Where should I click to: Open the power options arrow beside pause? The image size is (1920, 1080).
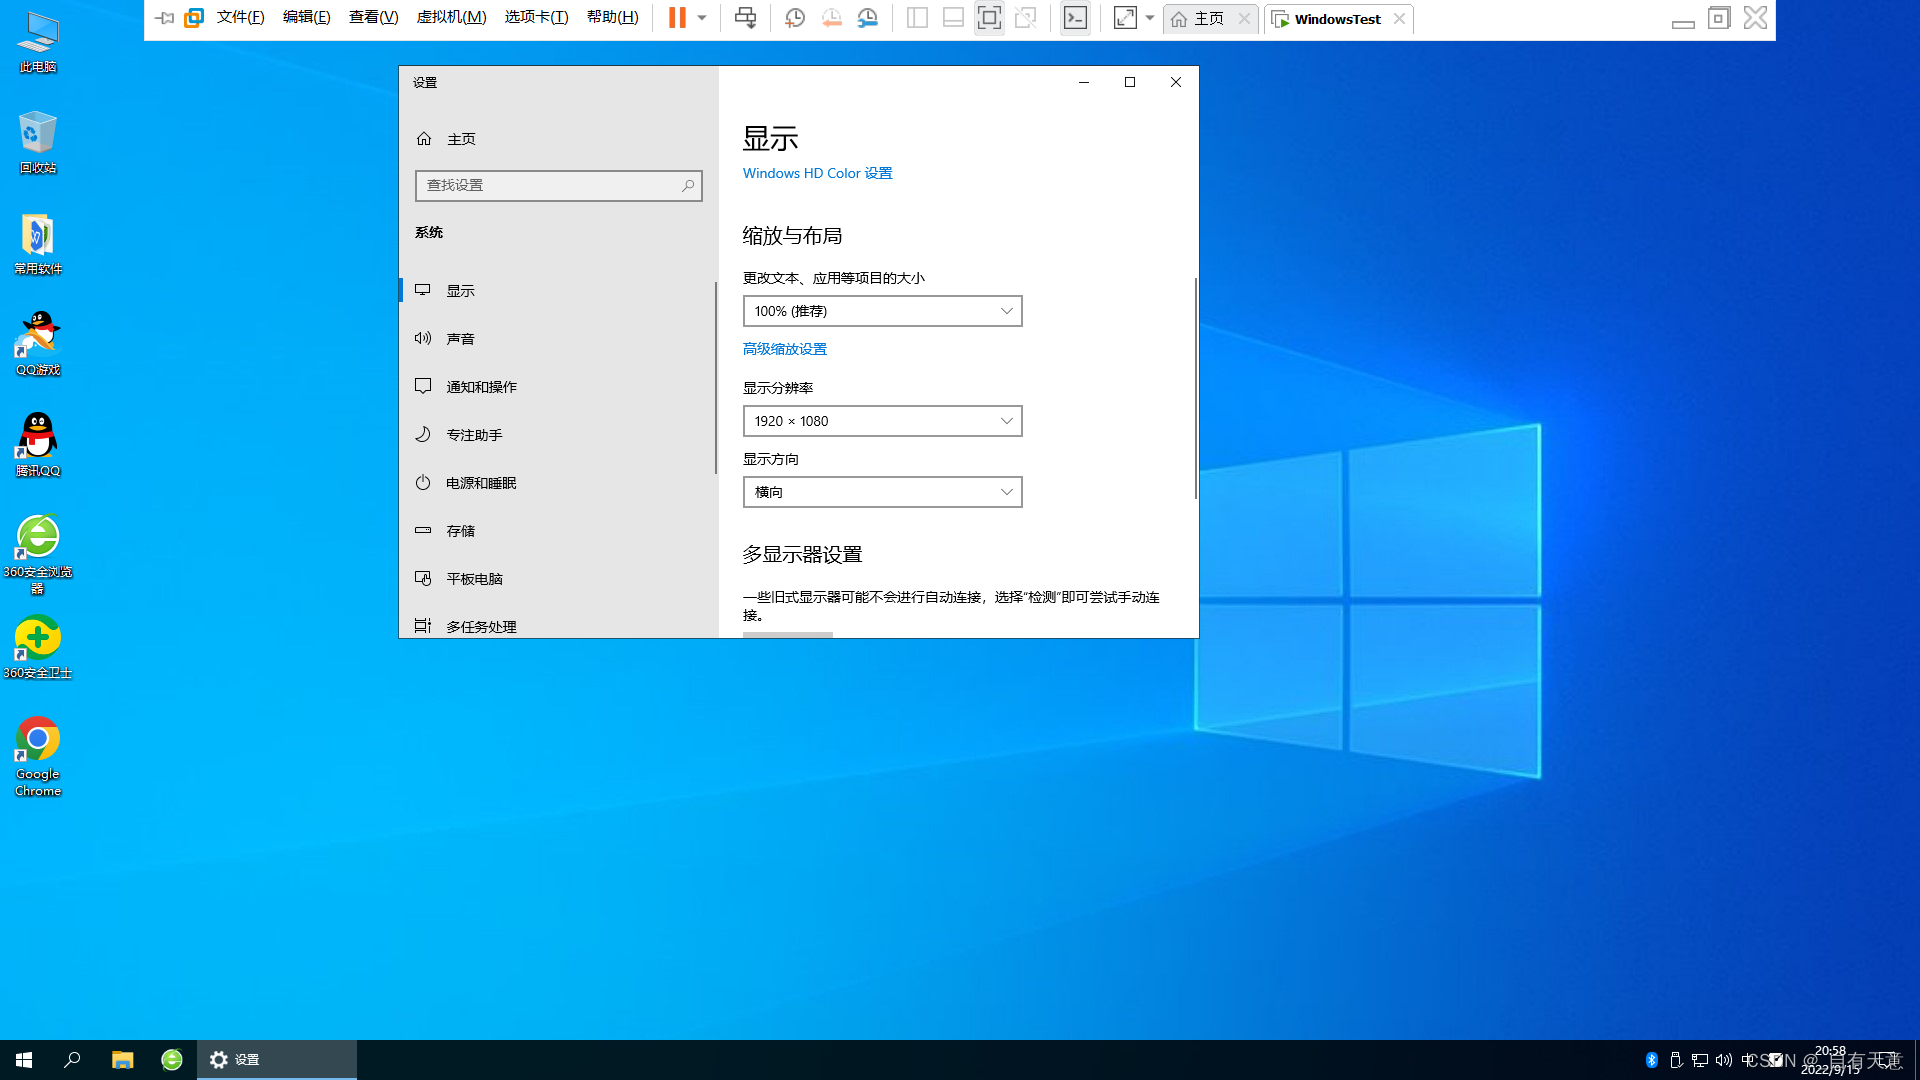[702, 18]
